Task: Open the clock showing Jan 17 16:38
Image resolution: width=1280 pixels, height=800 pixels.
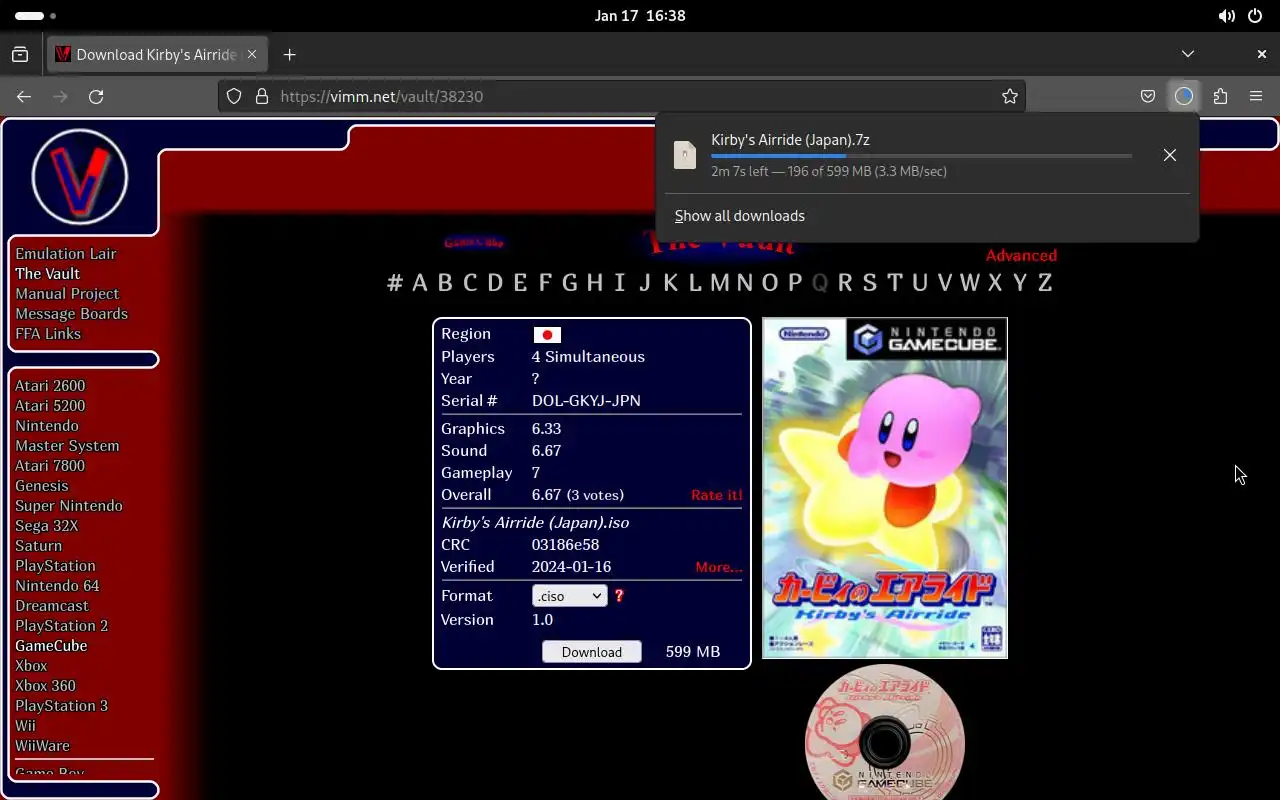Action: [640, 16]
